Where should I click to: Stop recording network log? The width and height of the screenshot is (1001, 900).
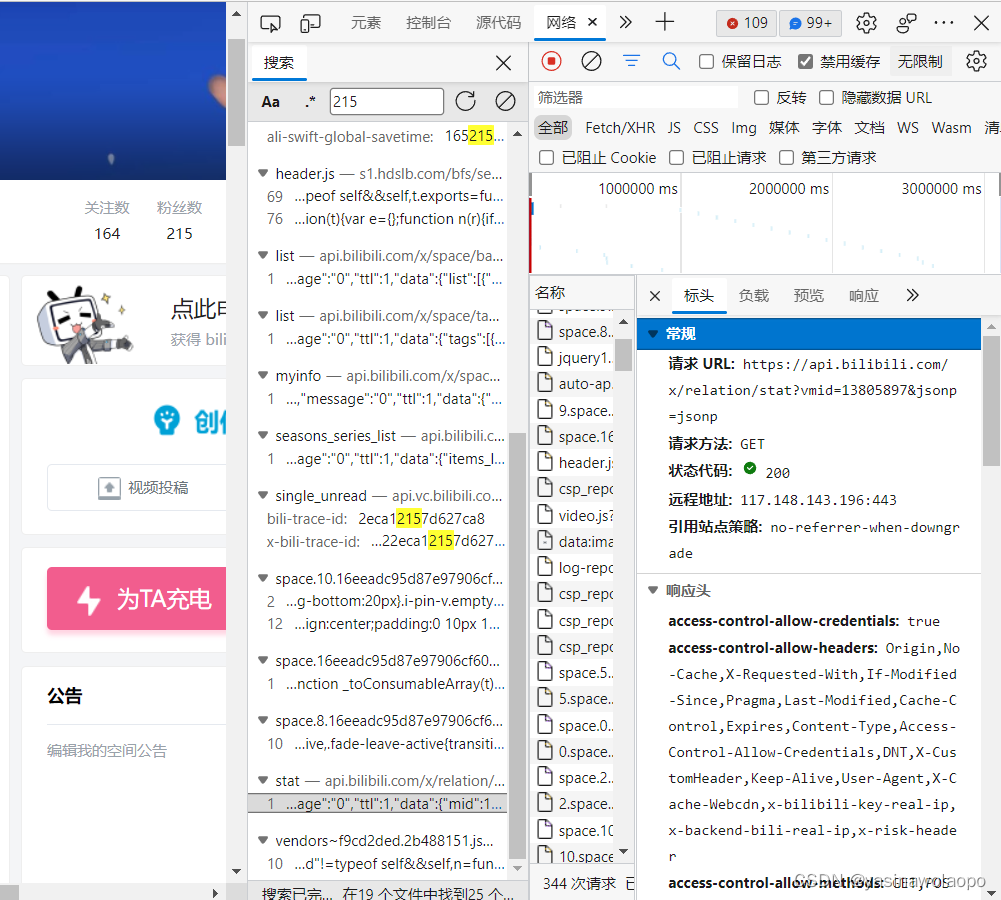[552, 61]
